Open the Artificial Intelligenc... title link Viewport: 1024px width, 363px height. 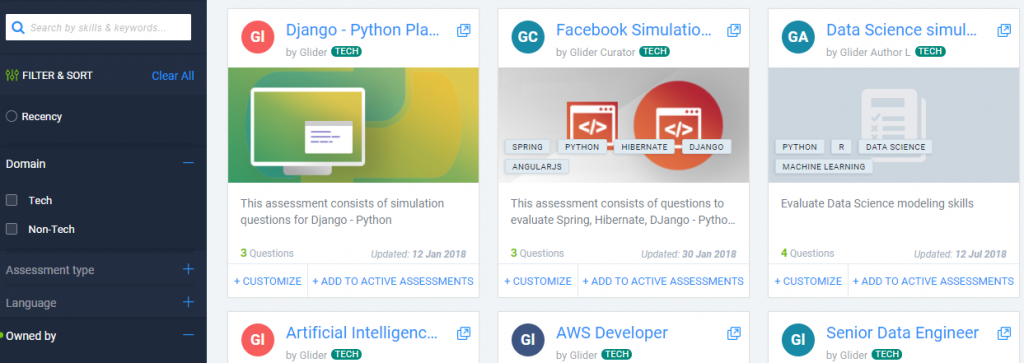click(x=362, y=333)
